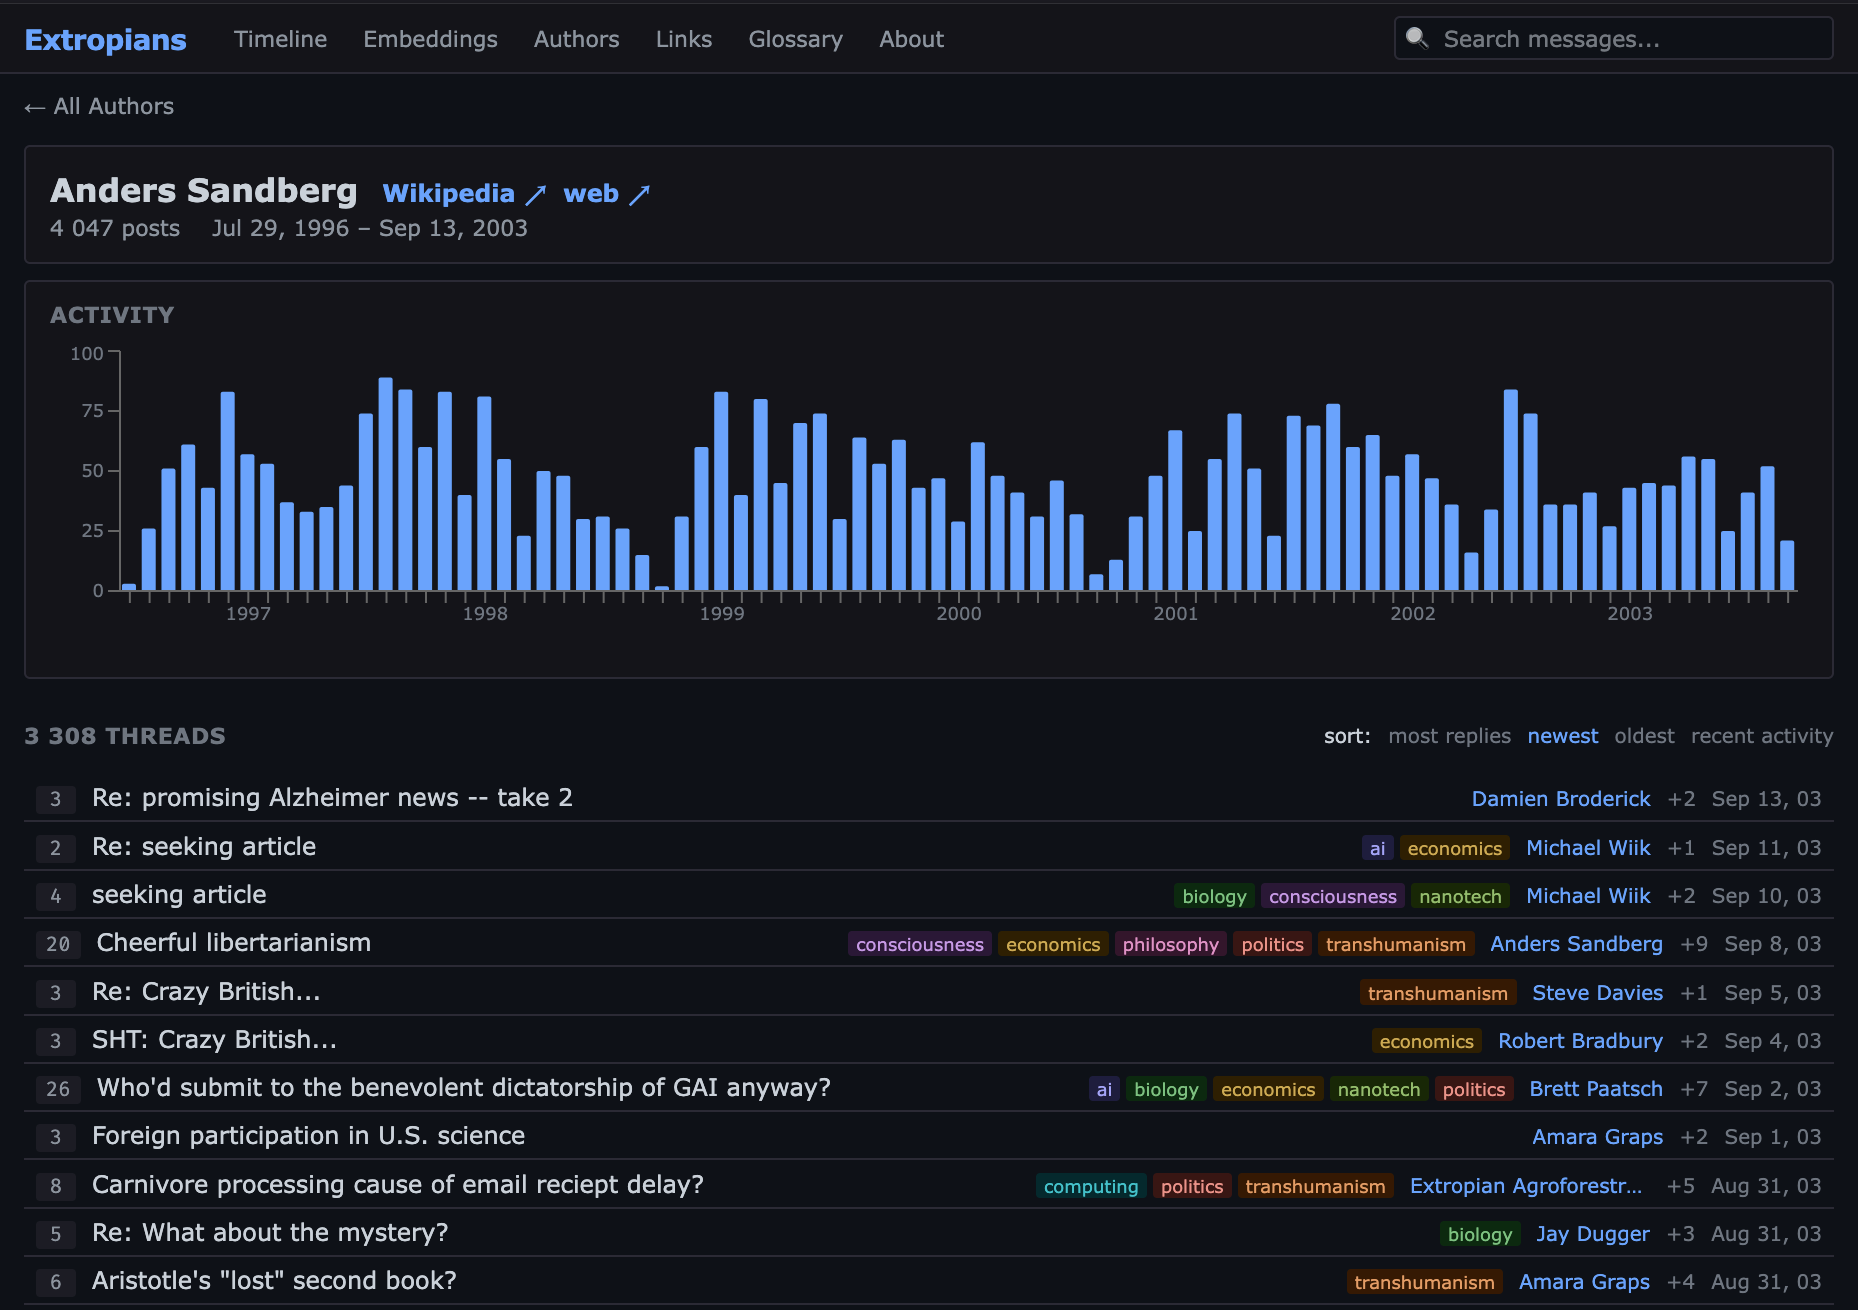The width and height of the screenshot is (1858, 1310).
Task: Click the ai tag on seeking article reply
Action: pos(1377,848)
